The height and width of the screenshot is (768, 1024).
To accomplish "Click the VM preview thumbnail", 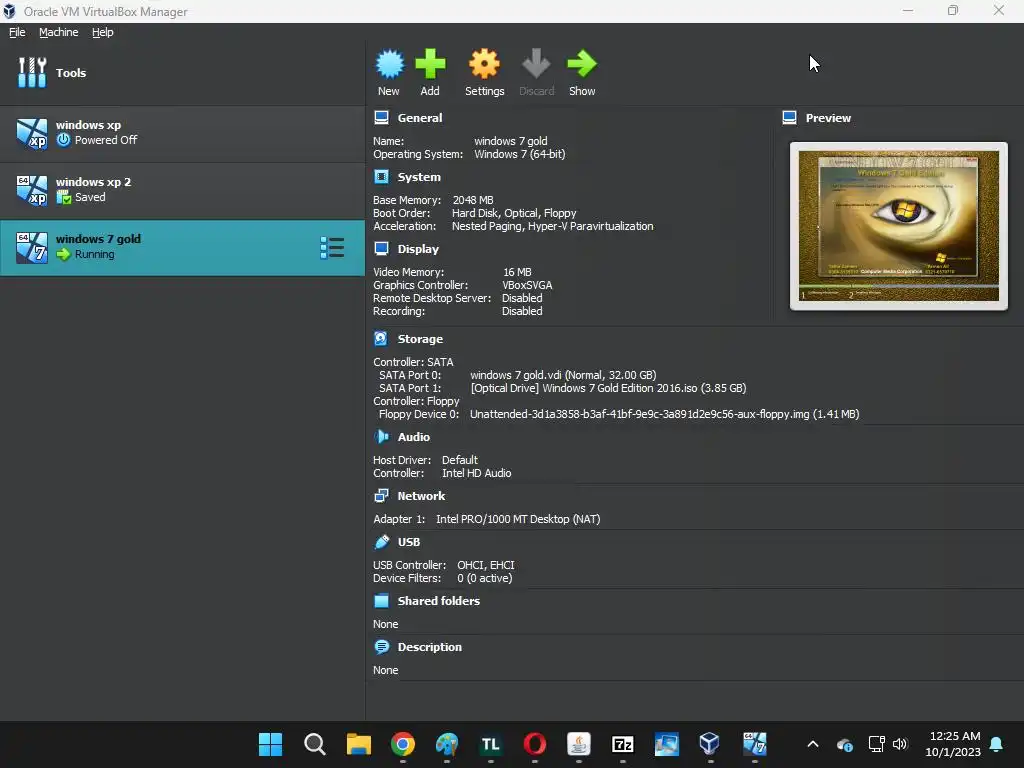I will coord(899,226).
